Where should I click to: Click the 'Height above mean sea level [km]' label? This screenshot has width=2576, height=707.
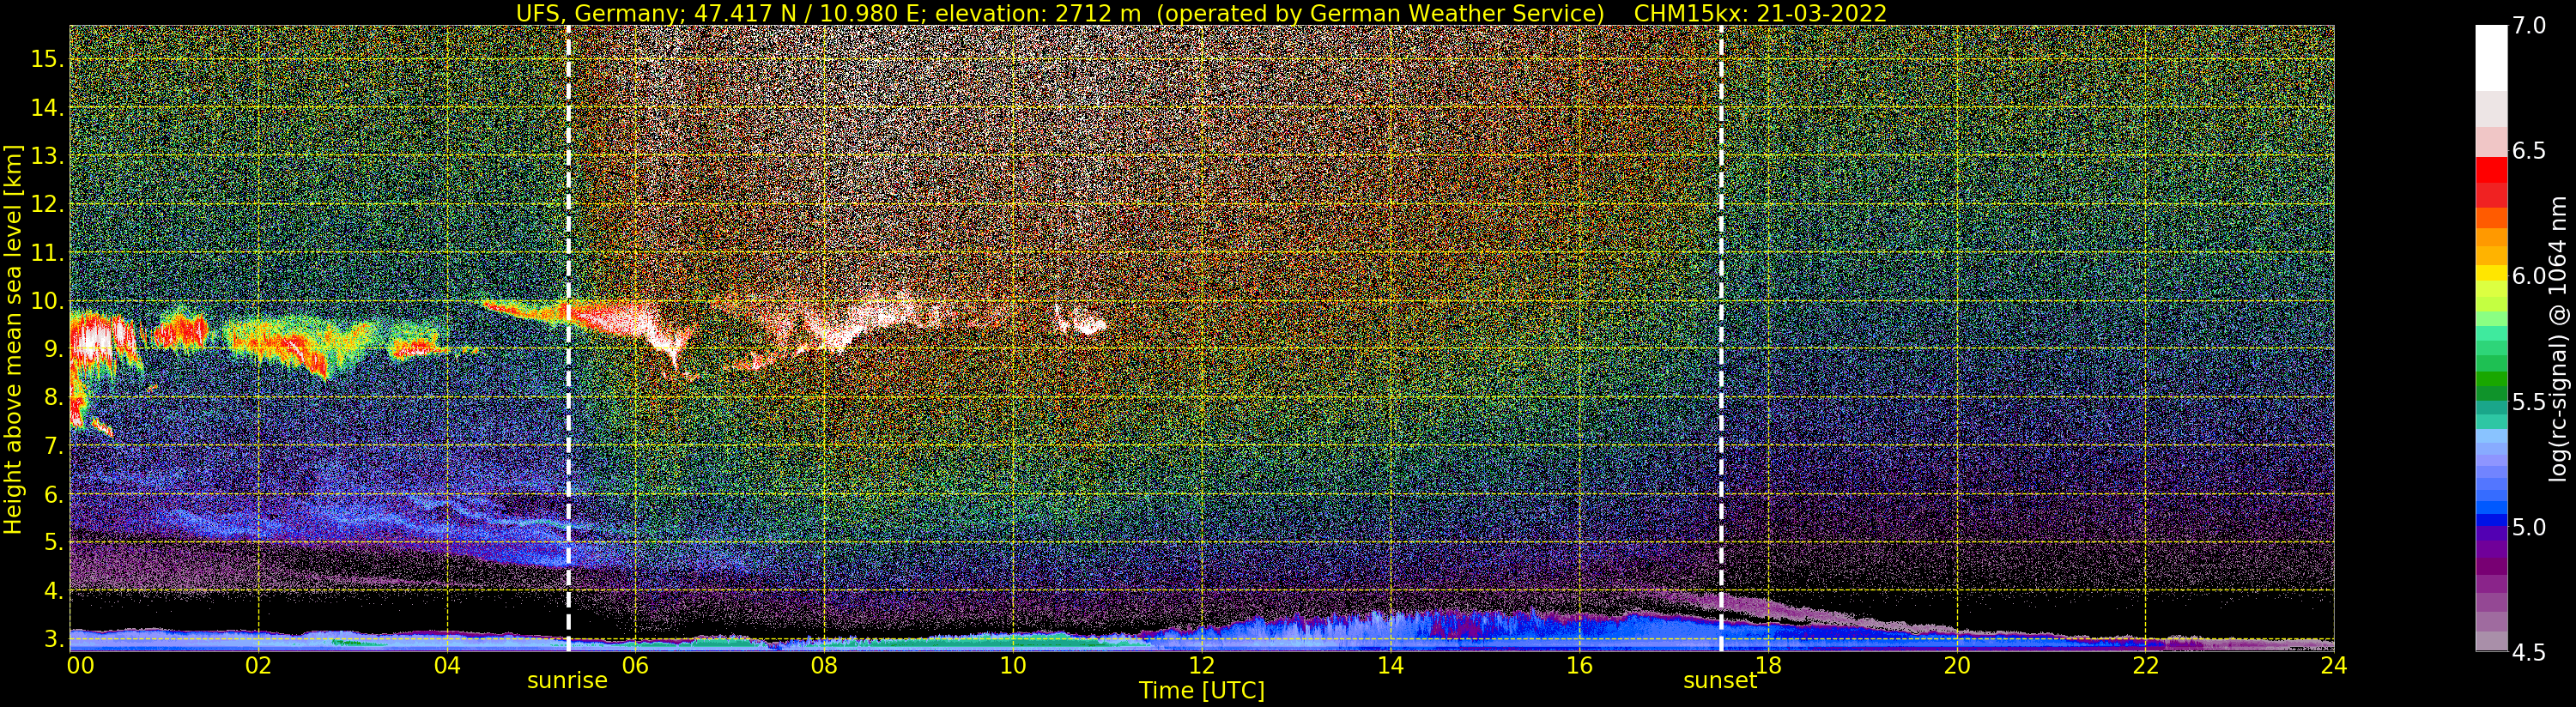tap(13, 338)
